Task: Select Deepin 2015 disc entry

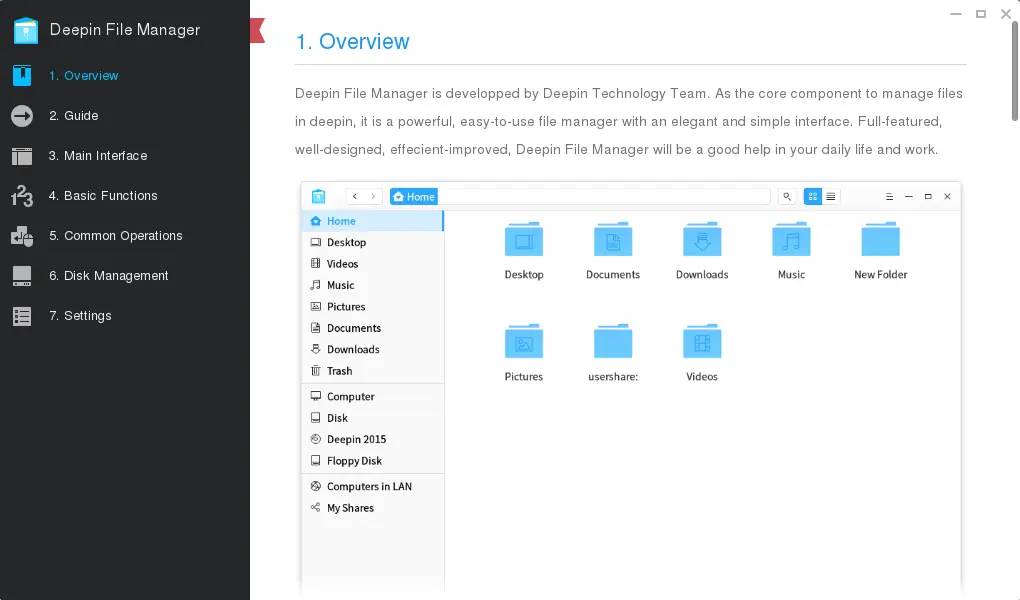Action: click(x=373, y=439)
